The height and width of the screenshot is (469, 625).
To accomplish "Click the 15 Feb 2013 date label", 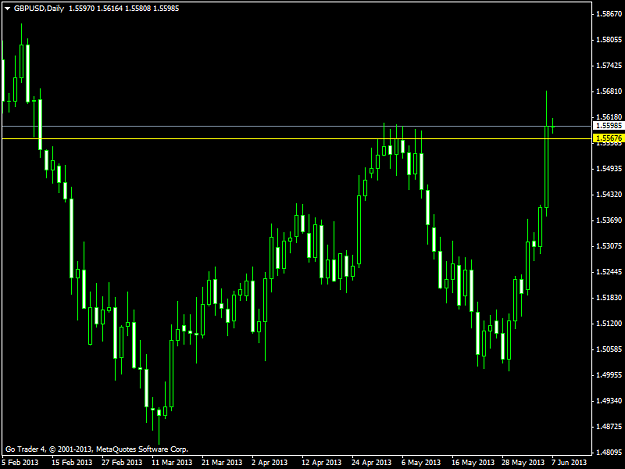I will pos(72,462).
